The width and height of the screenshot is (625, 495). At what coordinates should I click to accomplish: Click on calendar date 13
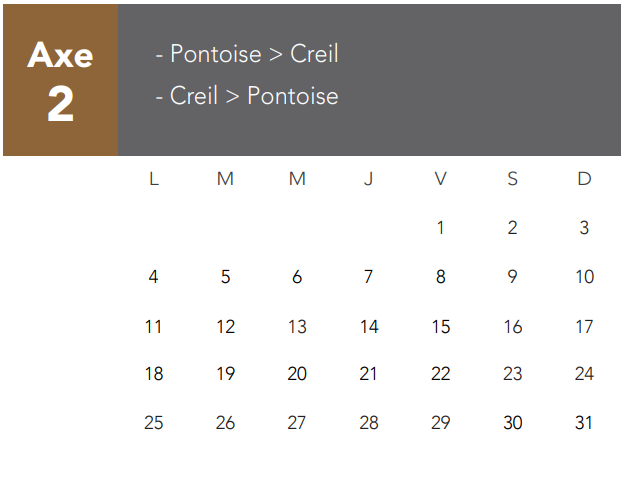pos(297,326)
